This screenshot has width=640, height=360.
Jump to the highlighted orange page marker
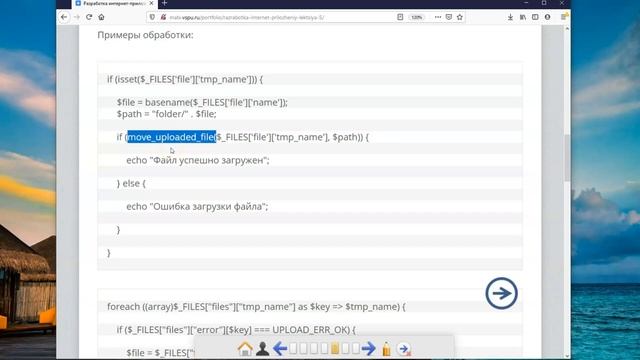tap(335, 349)
